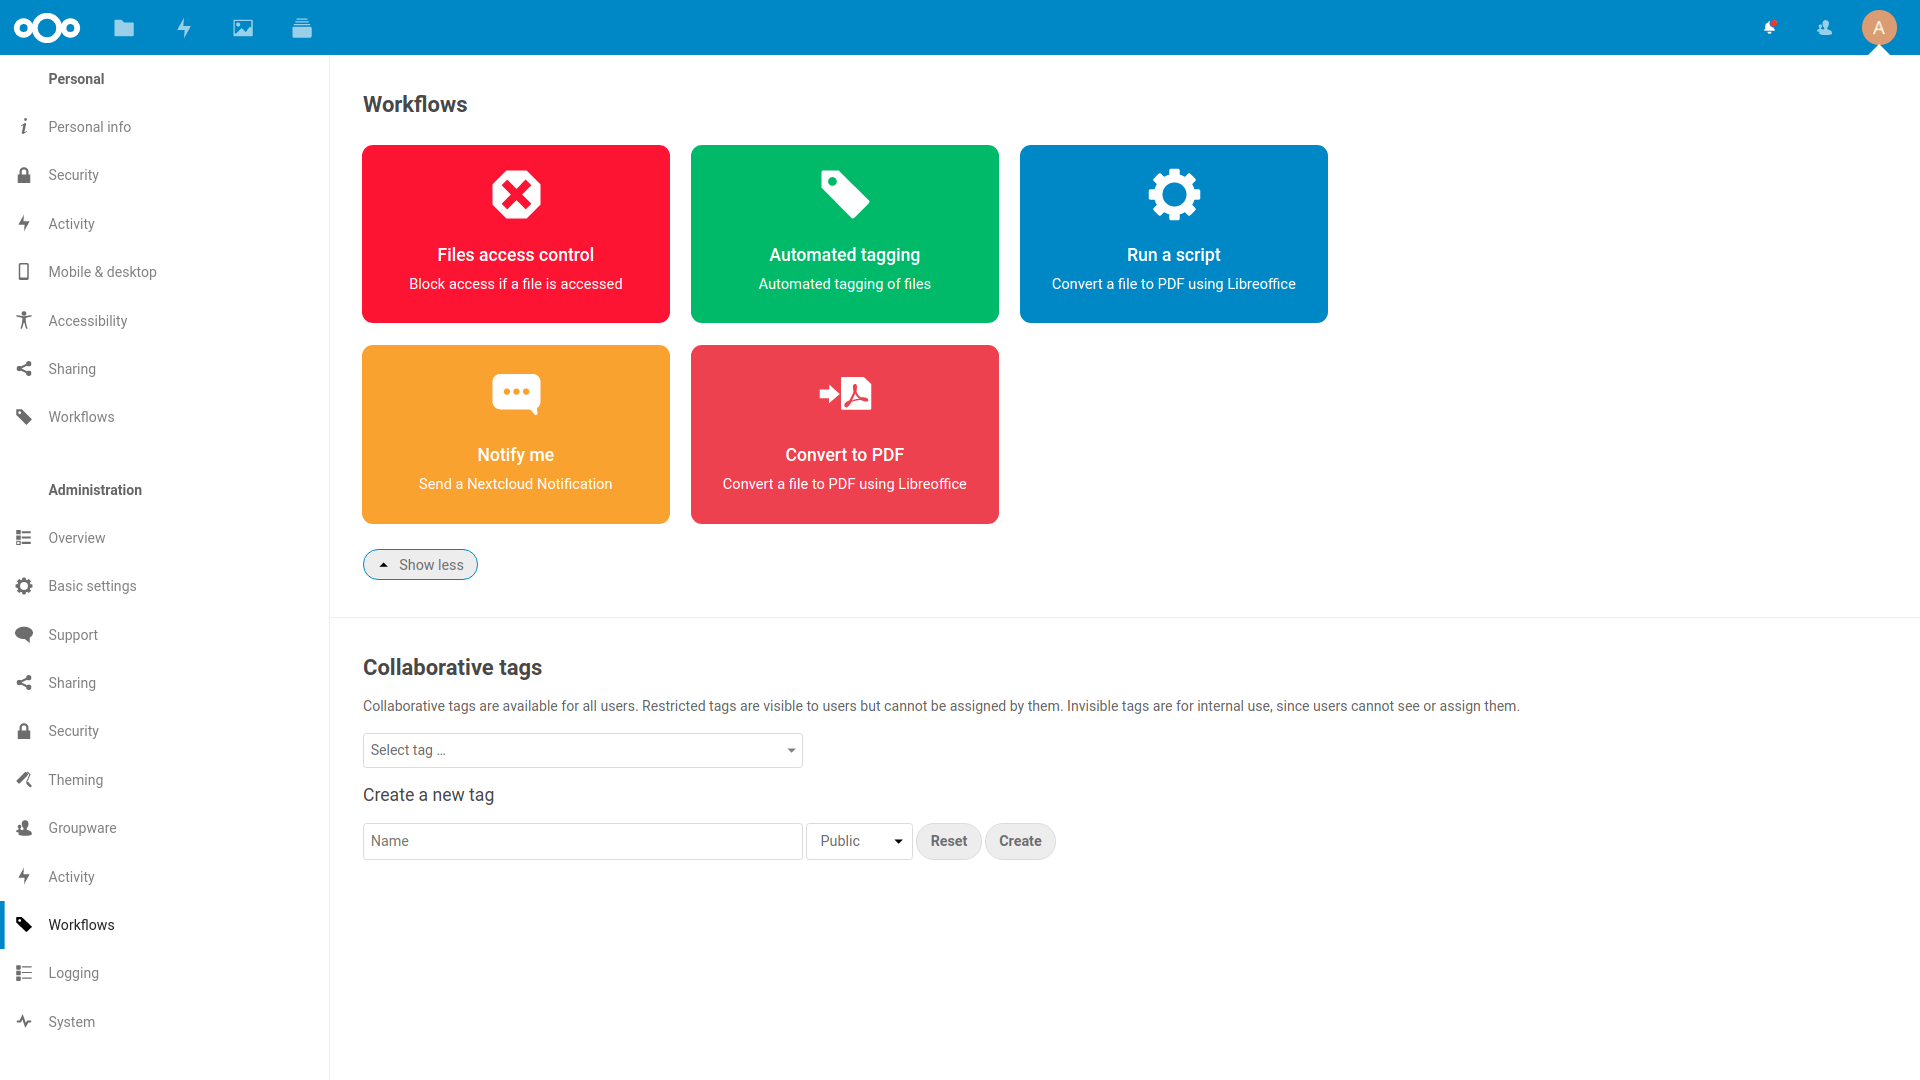Open the Public tag visibility dropdown
Image resolution: width=1920 pixels, height=1080 pixels.
[858, 841]
